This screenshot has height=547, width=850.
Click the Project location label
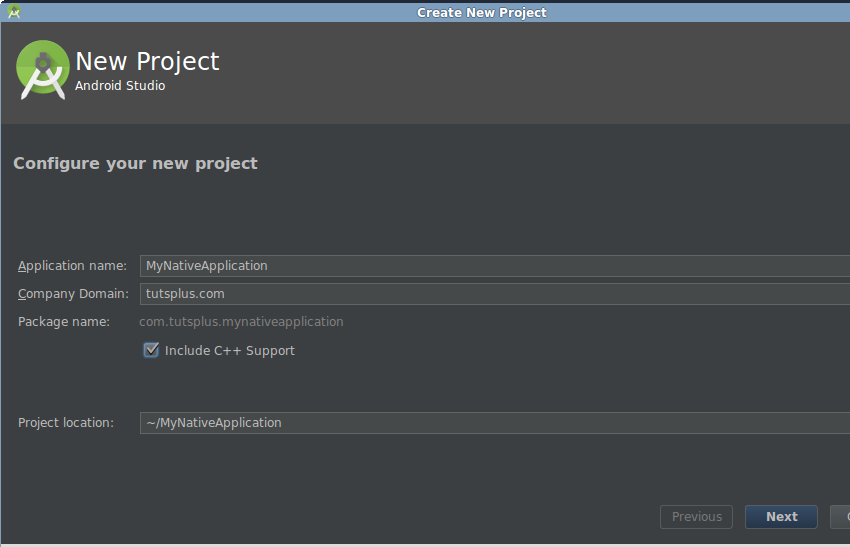[66, 423]
